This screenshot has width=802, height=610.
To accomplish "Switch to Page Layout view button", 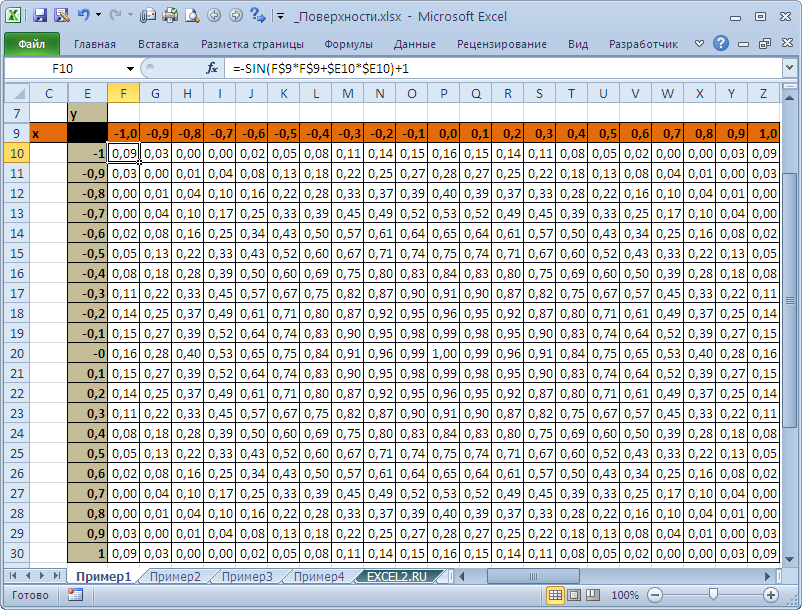I will tap(575, 595).
